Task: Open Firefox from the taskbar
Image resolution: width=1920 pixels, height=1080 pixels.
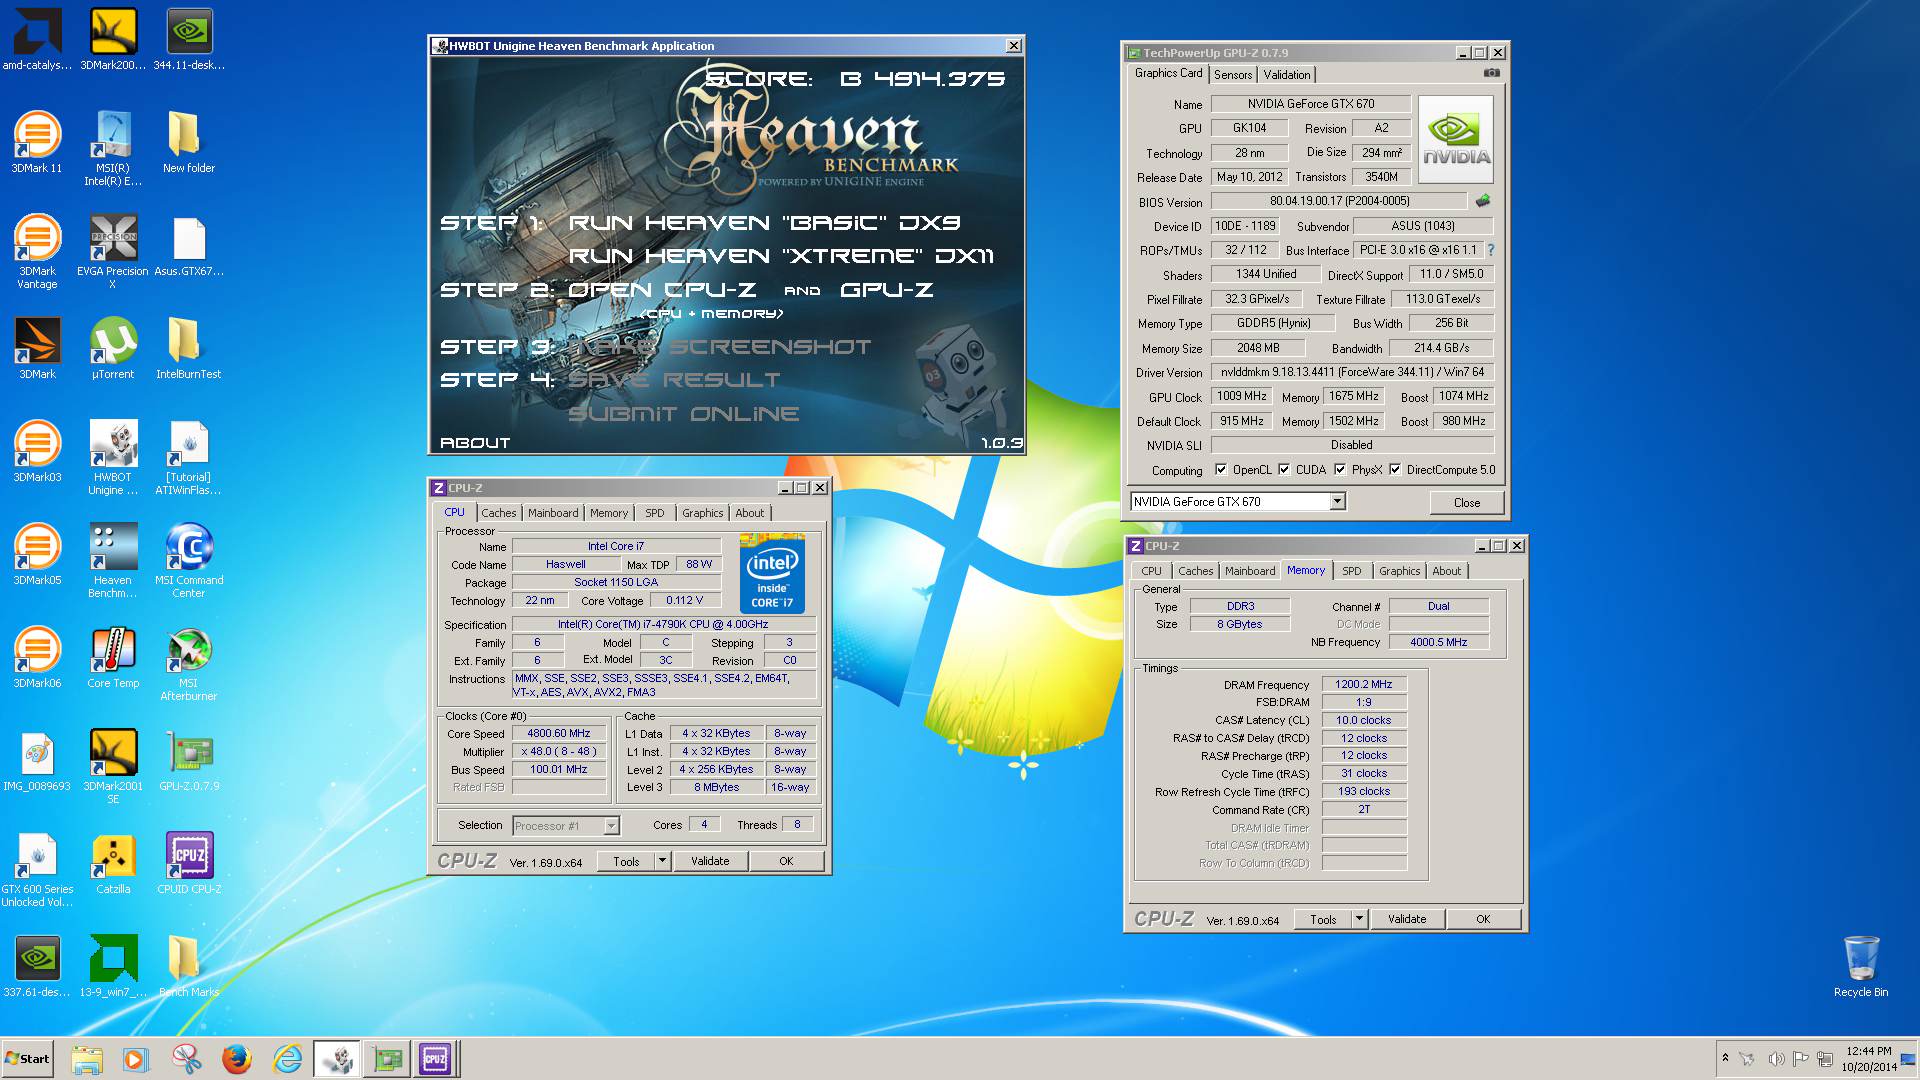Action: point(237,1059)
